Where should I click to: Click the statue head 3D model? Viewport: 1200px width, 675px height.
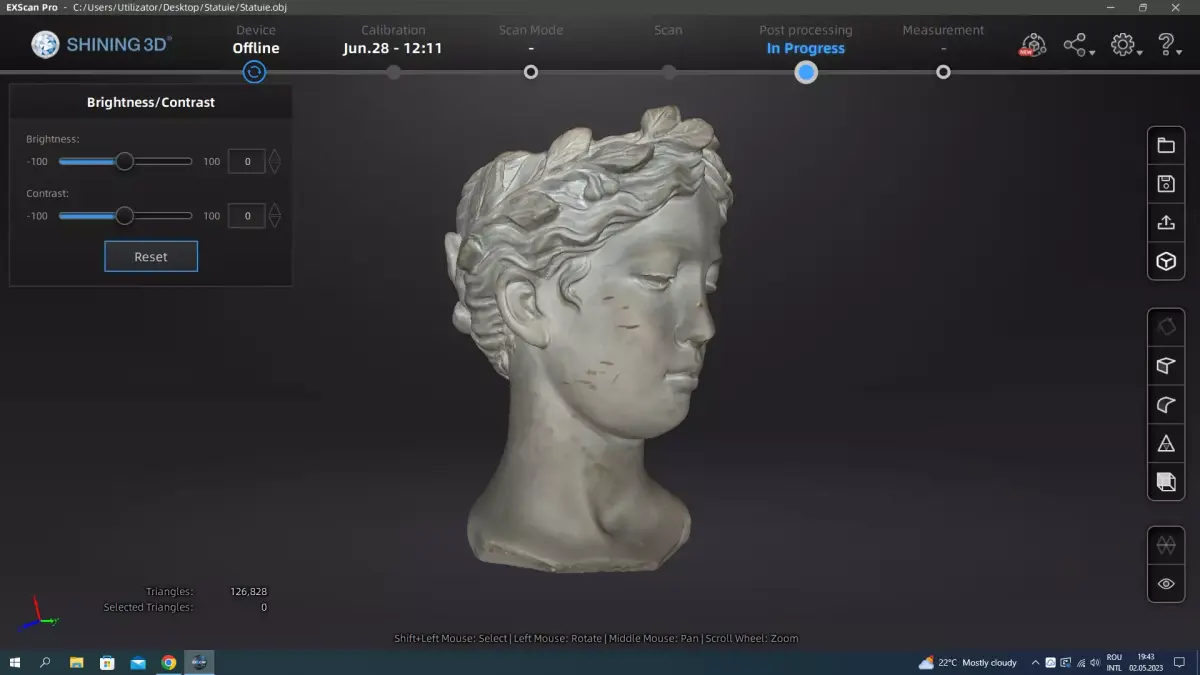(588, 340)
